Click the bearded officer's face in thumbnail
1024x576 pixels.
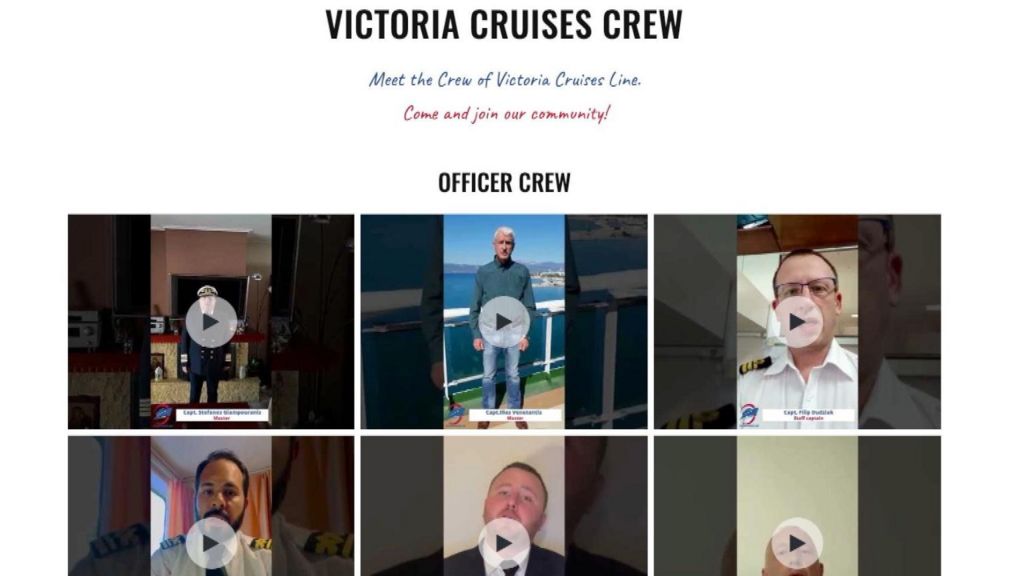(224, 487)
